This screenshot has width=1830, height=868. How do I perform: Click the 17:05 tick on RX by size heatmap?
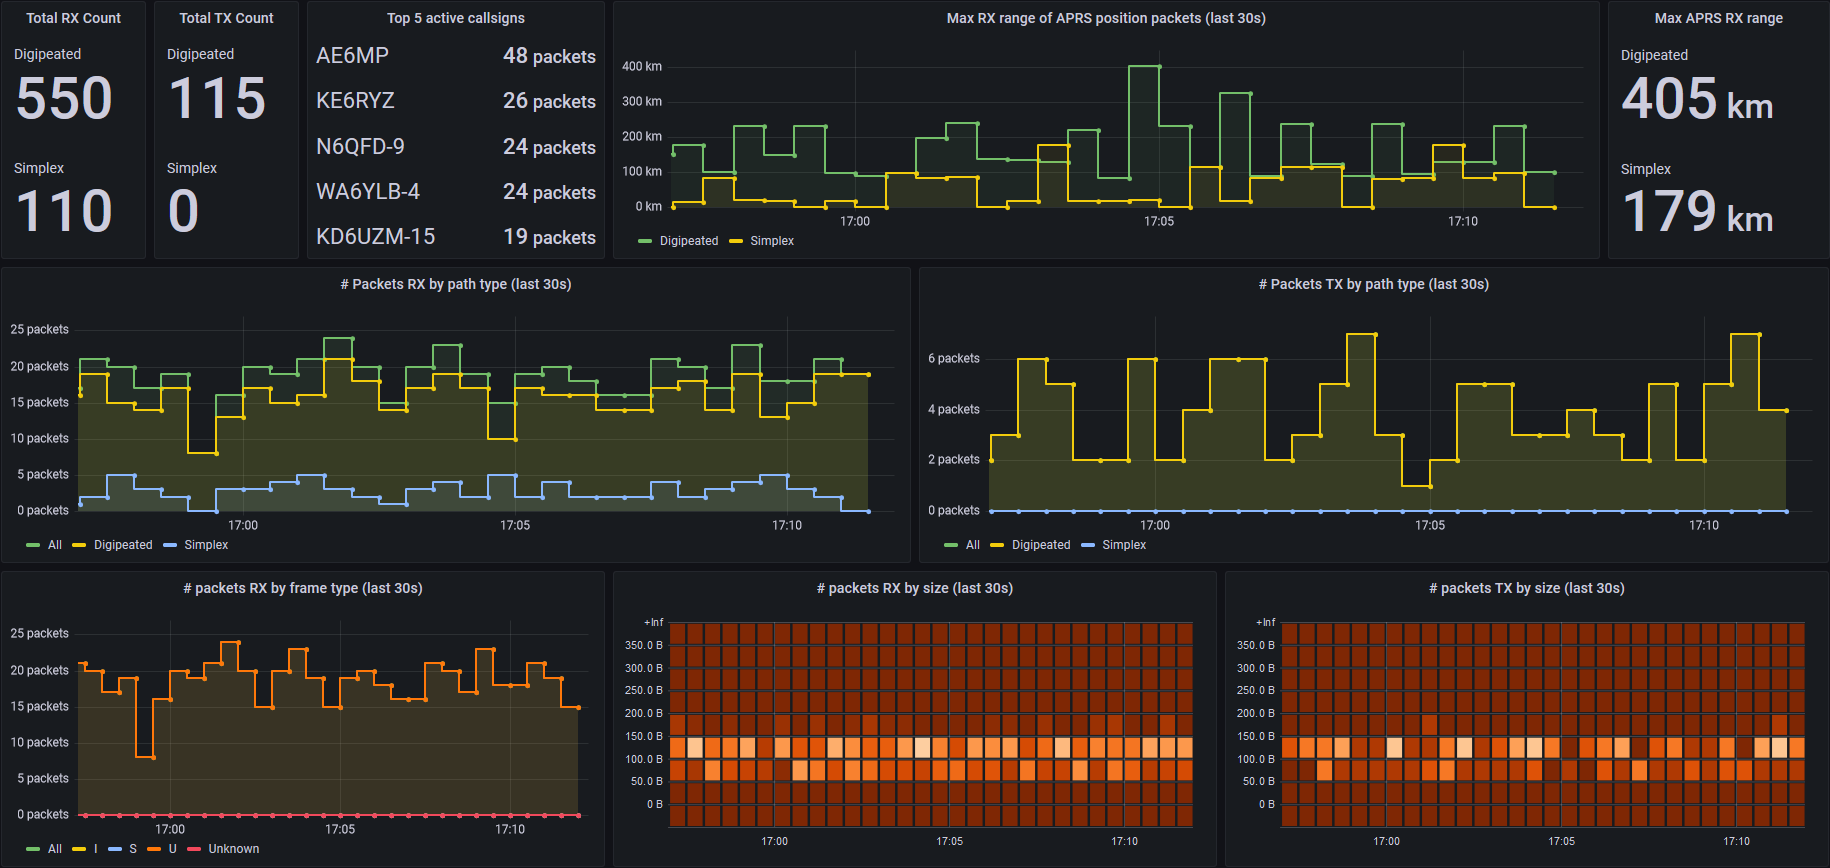click(950, 842)
